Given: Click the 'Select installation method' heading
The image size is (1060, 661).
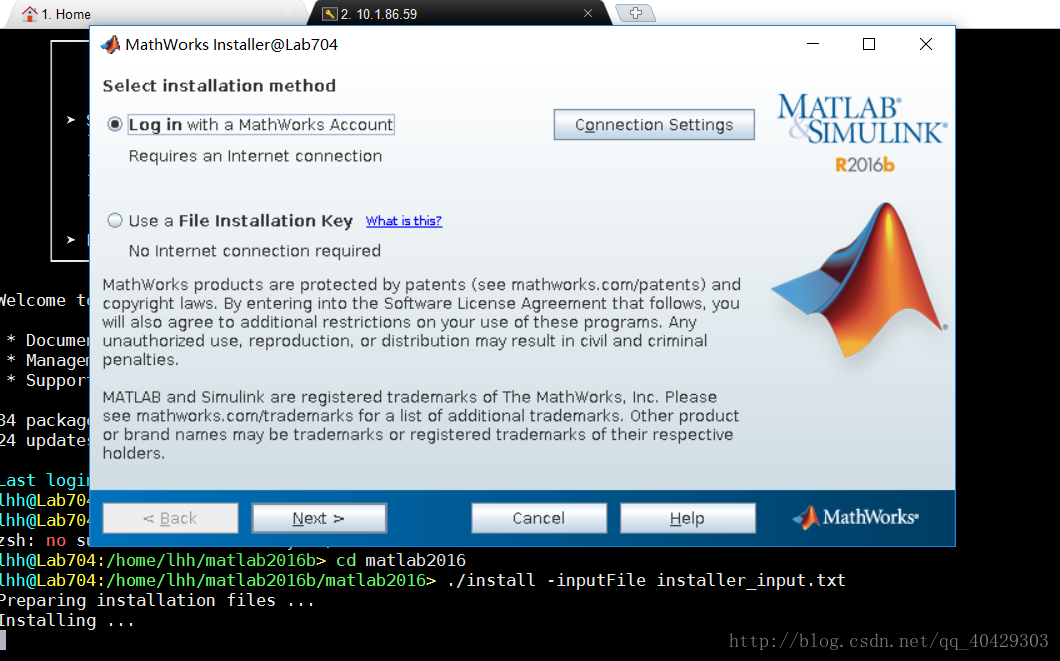Looking at the screenshot, I should 219,86.
